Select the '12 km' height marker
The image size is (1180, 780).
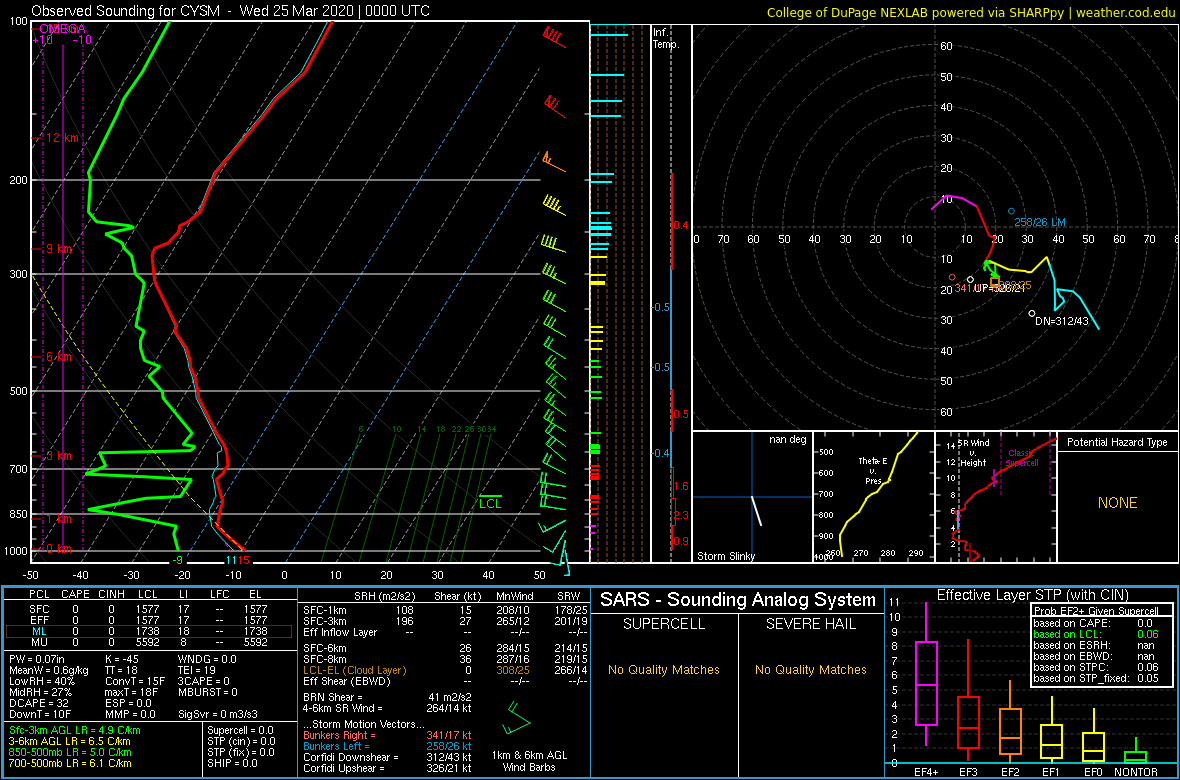(63, 139)
